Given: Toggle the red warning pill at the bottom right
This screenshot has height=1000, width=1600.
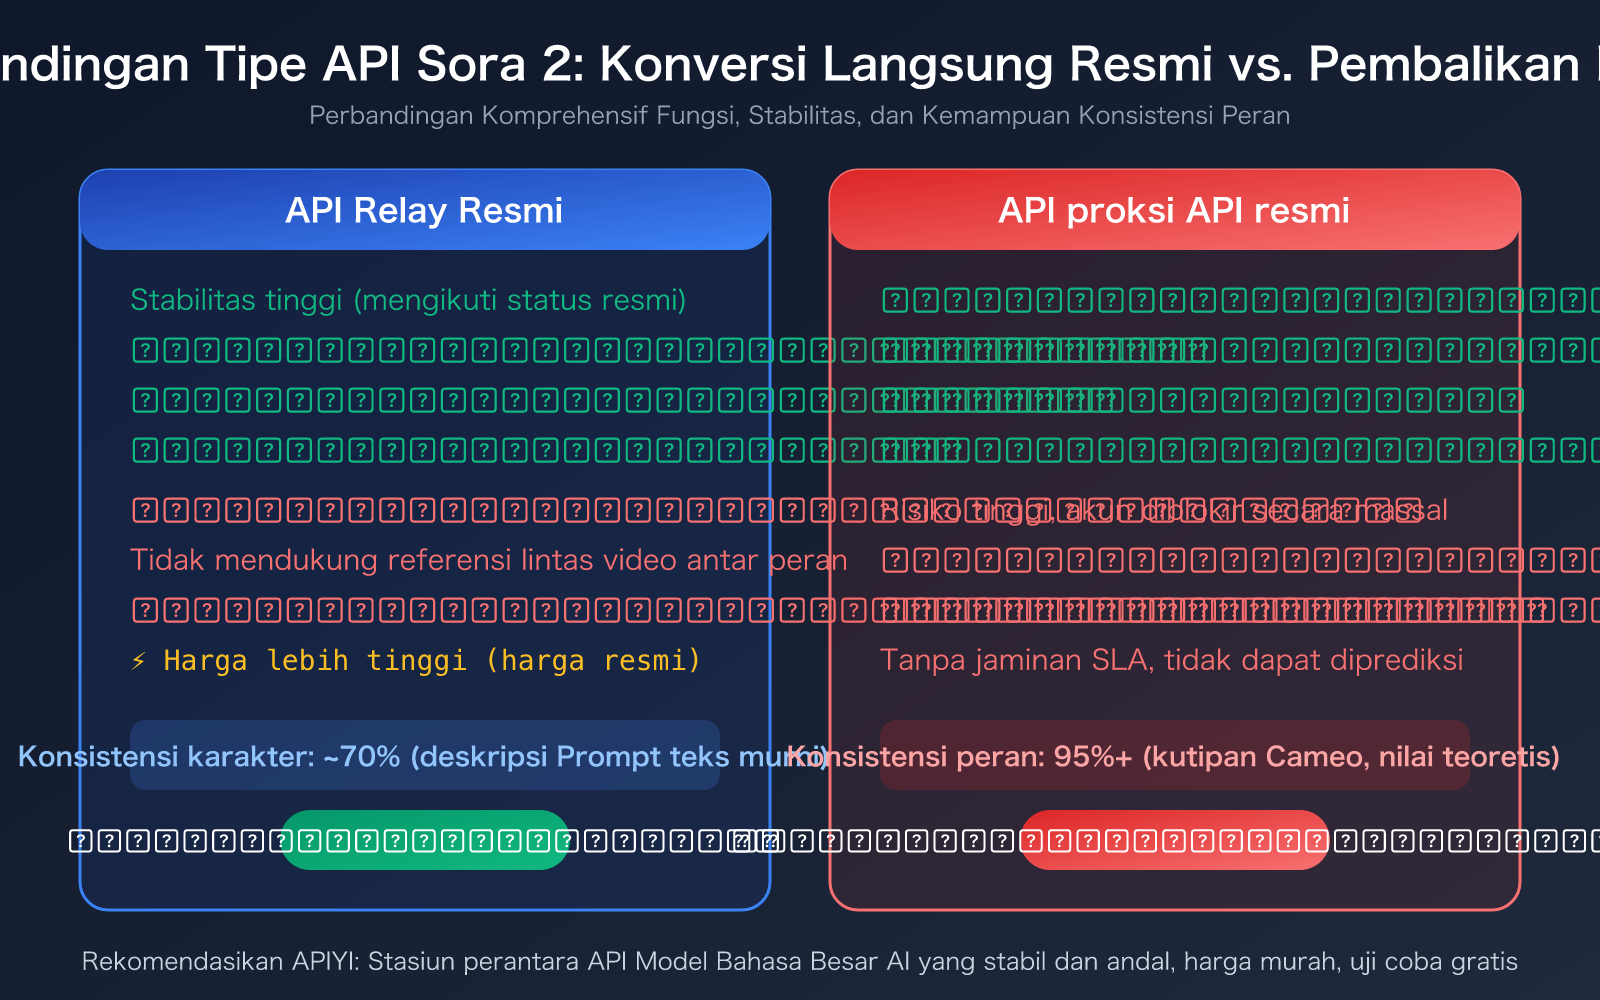Looking at the screenshot, I should [x=1174, y=841].
